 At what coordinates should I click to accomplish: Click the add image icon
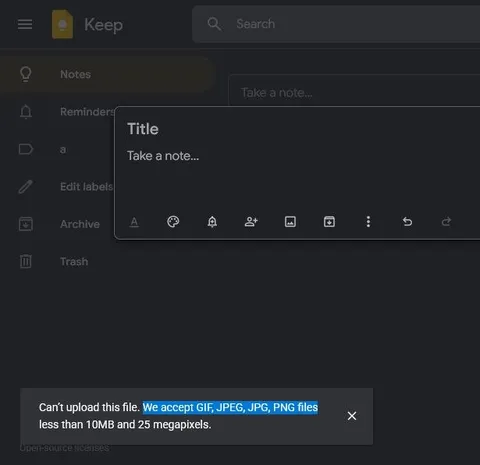coord(290,222)
